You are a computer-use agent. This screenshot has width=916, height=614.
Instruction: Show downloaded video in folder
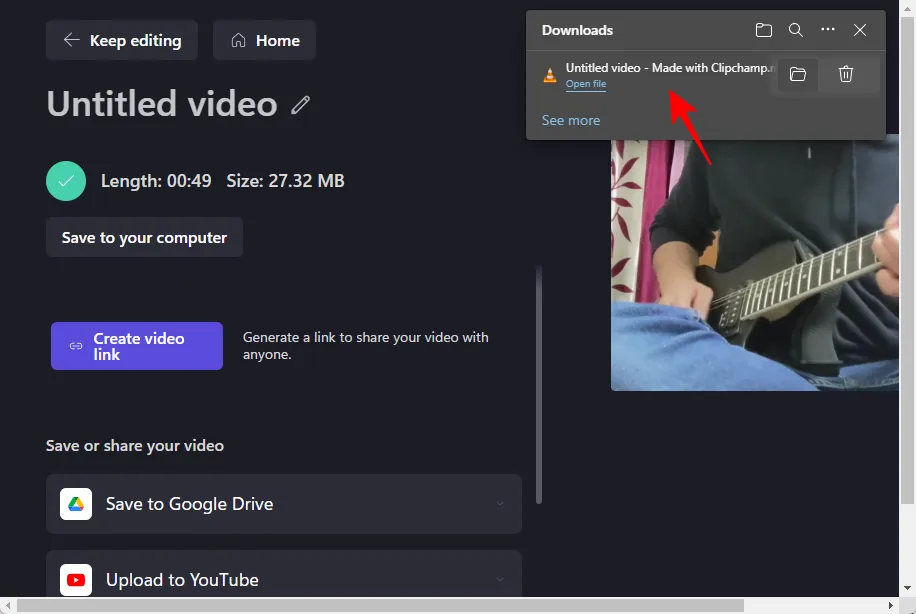(797, 75)
